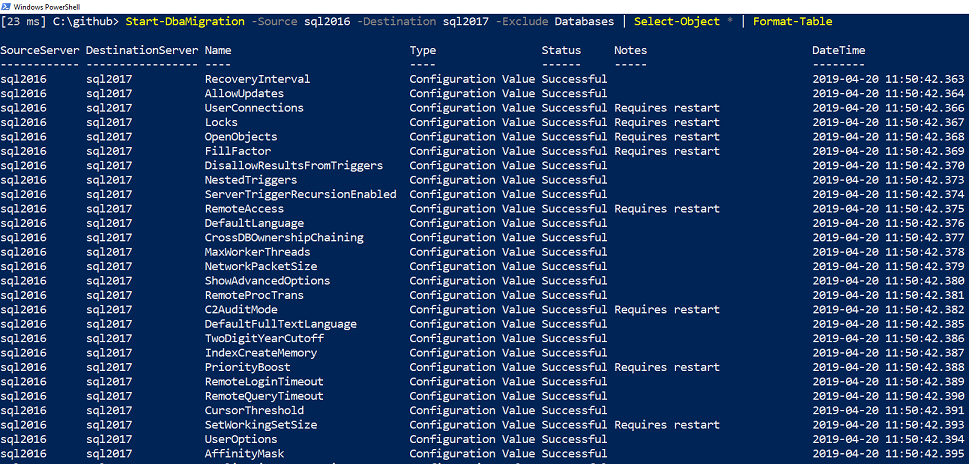Click the DateTime column header

842,50
